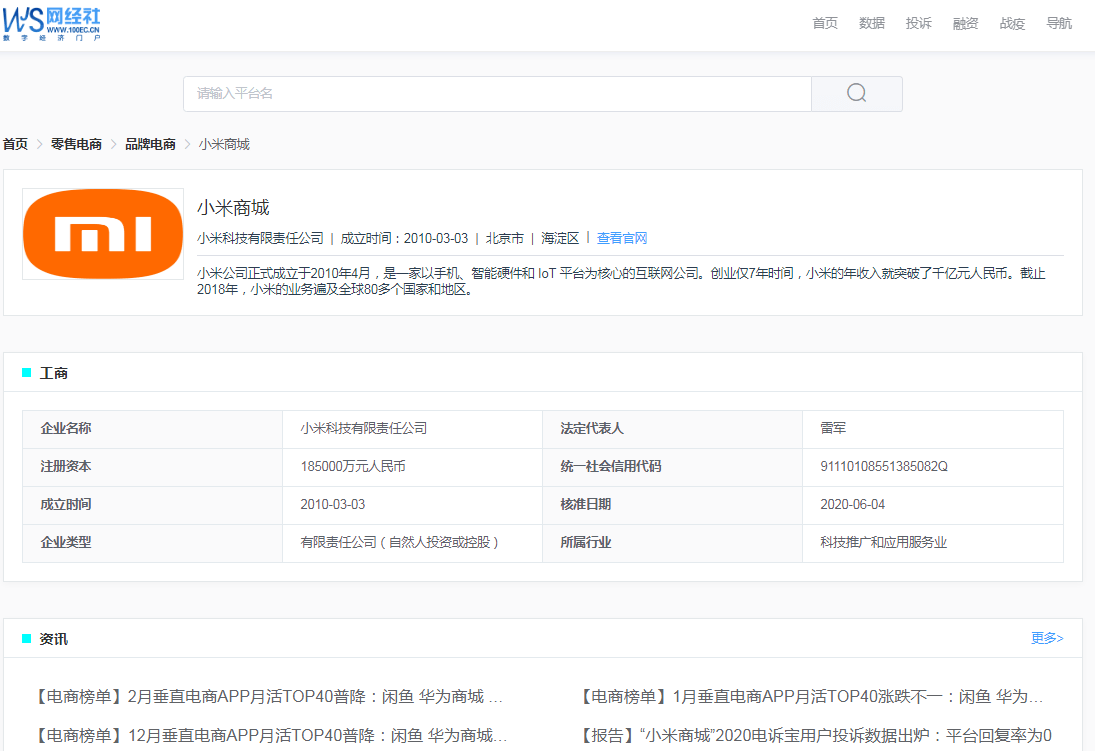This screenshot has width=1095, height=751.
Task: Click the 科技推广和应用服务业 value
Action: (x=883, y=542)
